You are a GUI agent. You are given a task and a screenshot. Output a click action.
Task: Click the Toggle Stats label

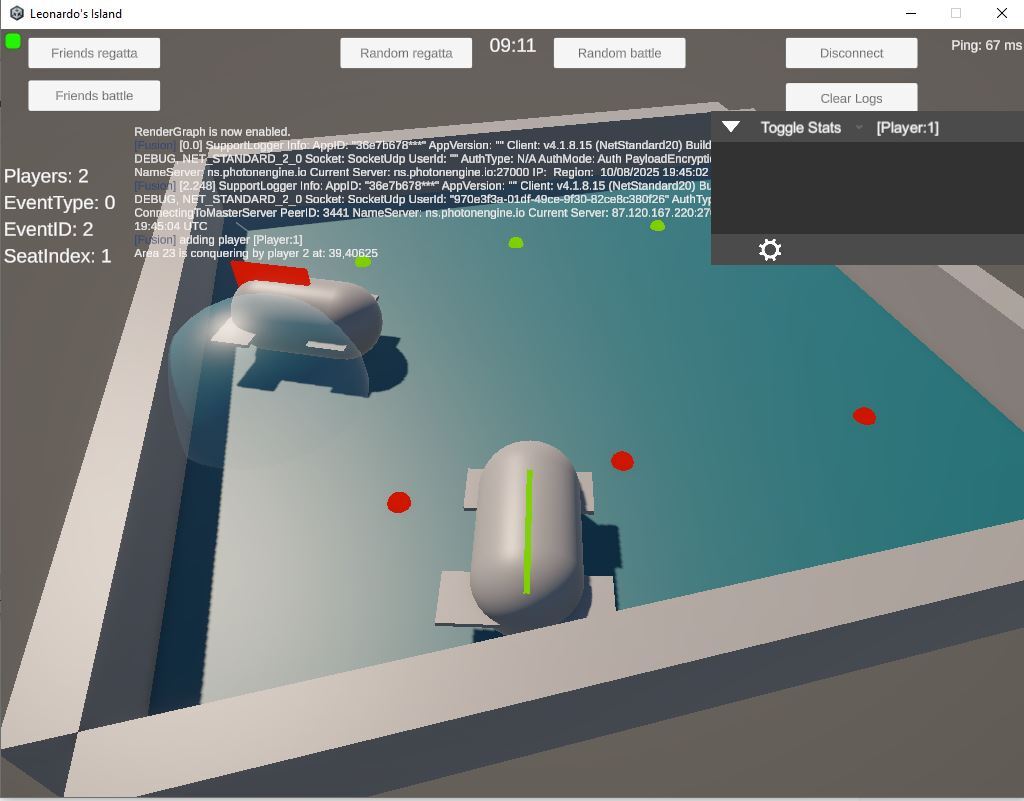(800, 128)
